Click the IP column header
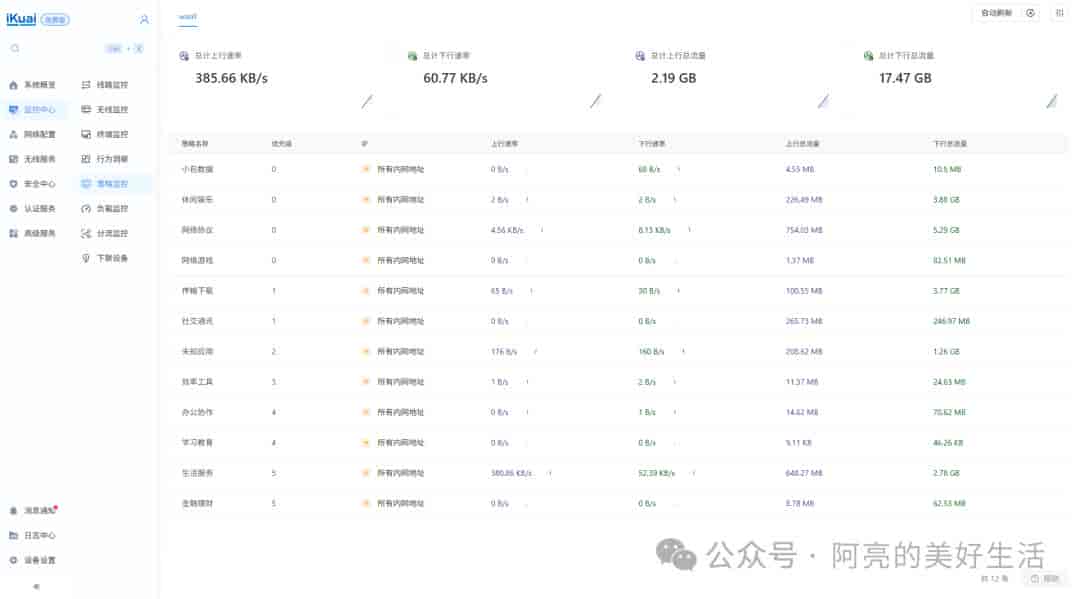The width and height of the screenshot is (1080, 599). [364, 144]
